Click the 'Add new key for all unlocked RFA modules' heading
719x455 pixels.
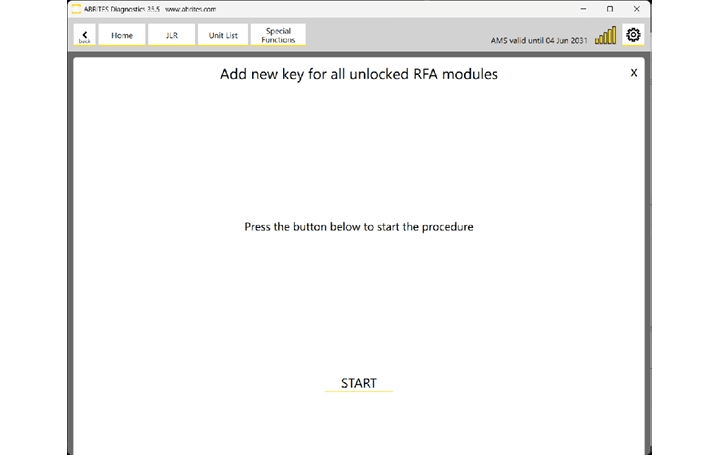click(359, 74)
